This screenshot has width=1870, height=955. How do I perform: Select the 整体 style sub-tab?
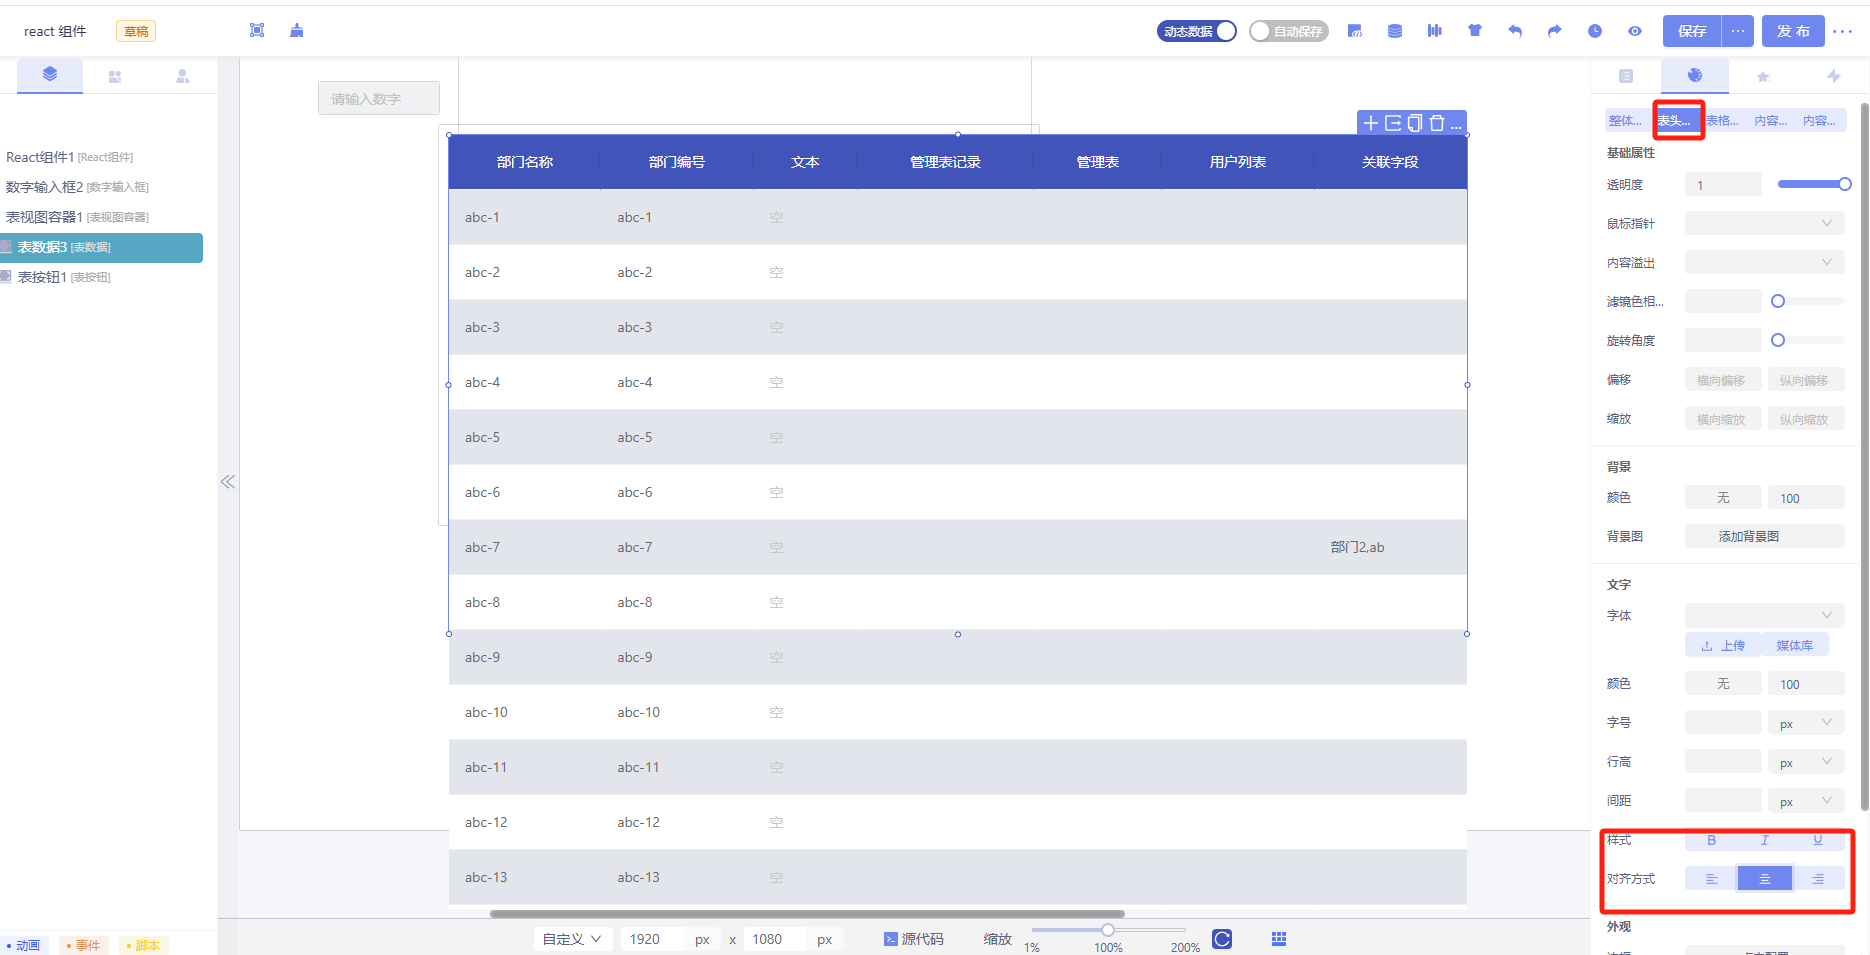[1625, 121]
